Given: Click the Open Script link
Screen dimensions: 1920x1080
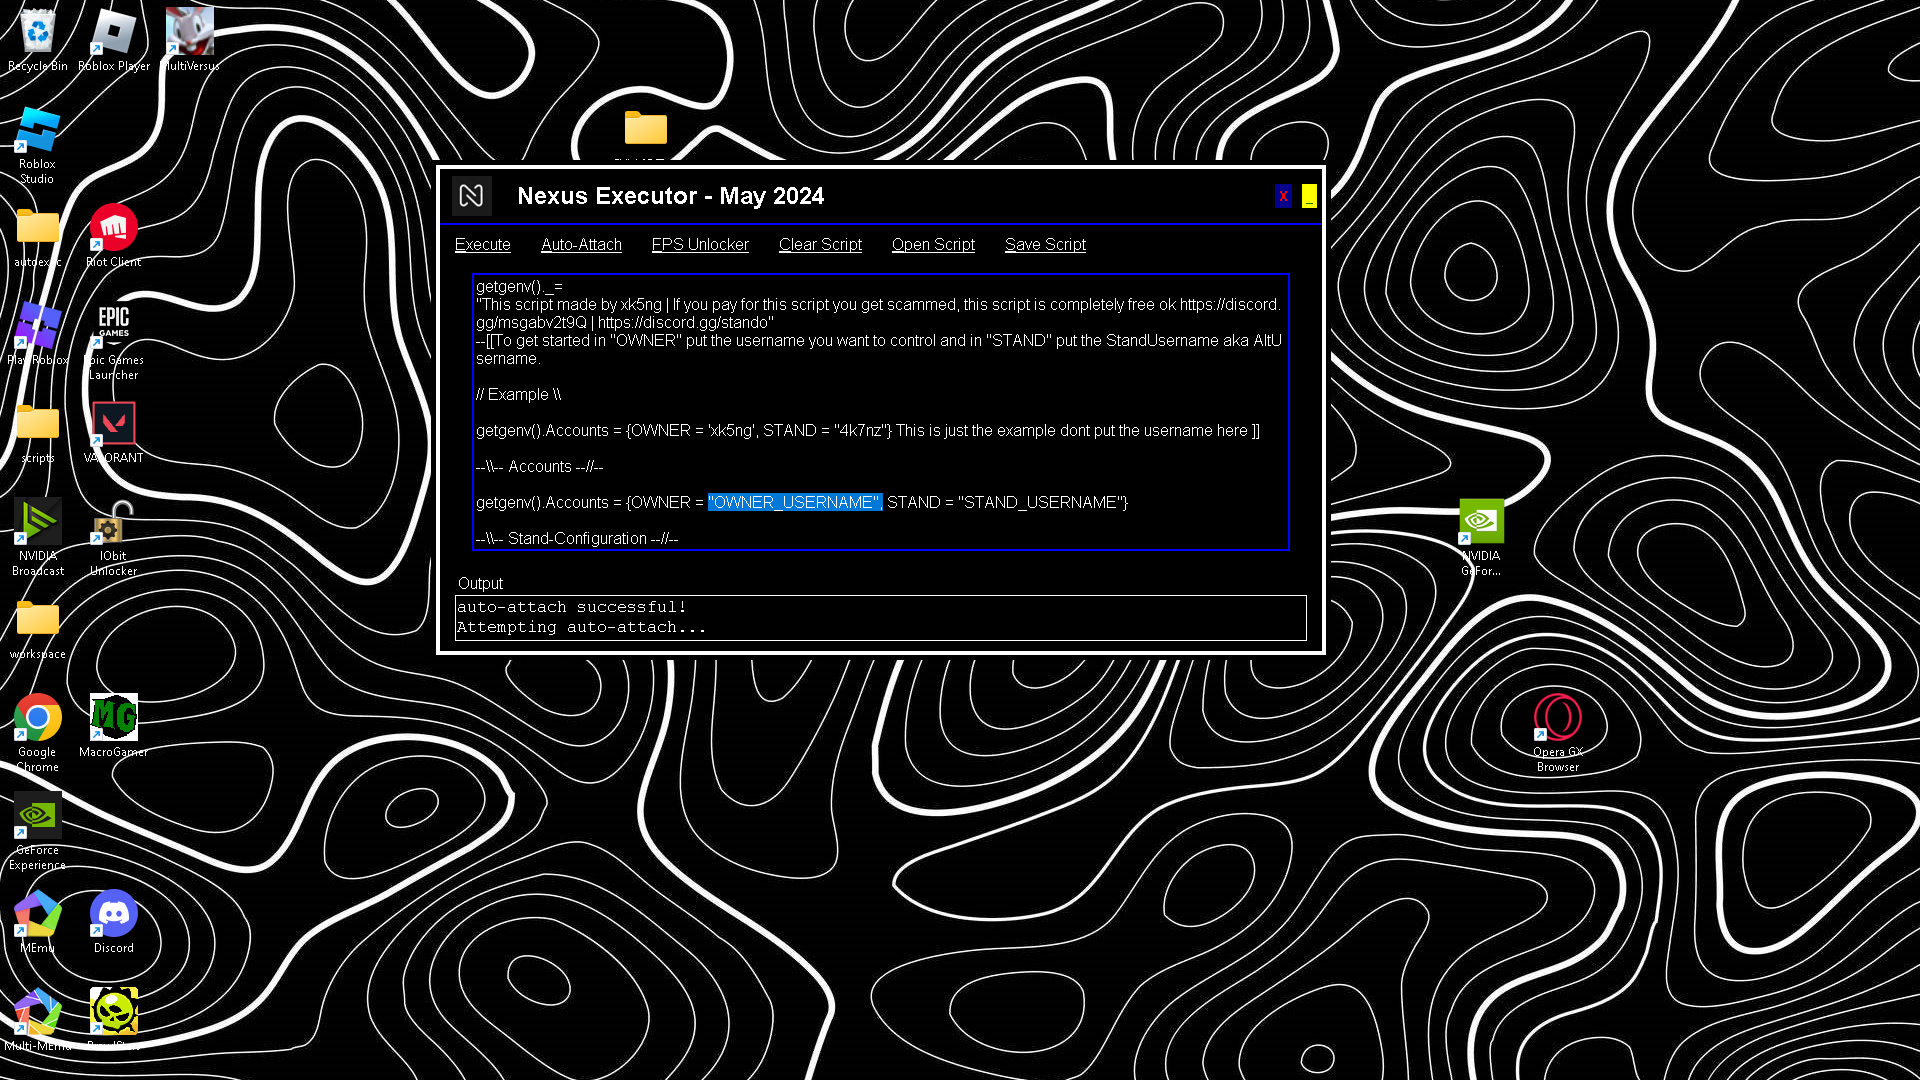Looking at the screenshot, I should pos(933,245).
